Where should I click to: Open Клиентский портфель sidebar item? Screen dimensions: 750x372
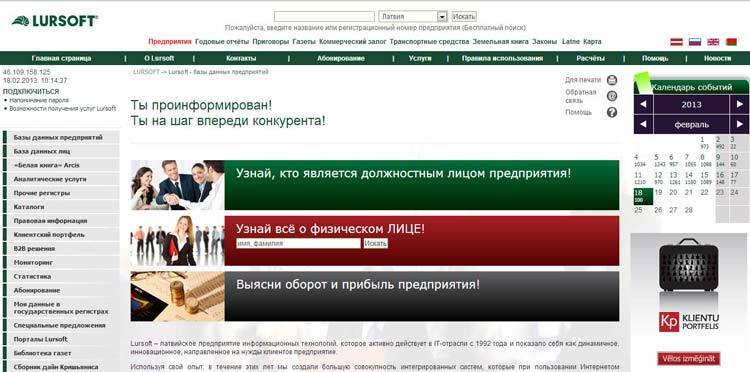coord(61,235)
